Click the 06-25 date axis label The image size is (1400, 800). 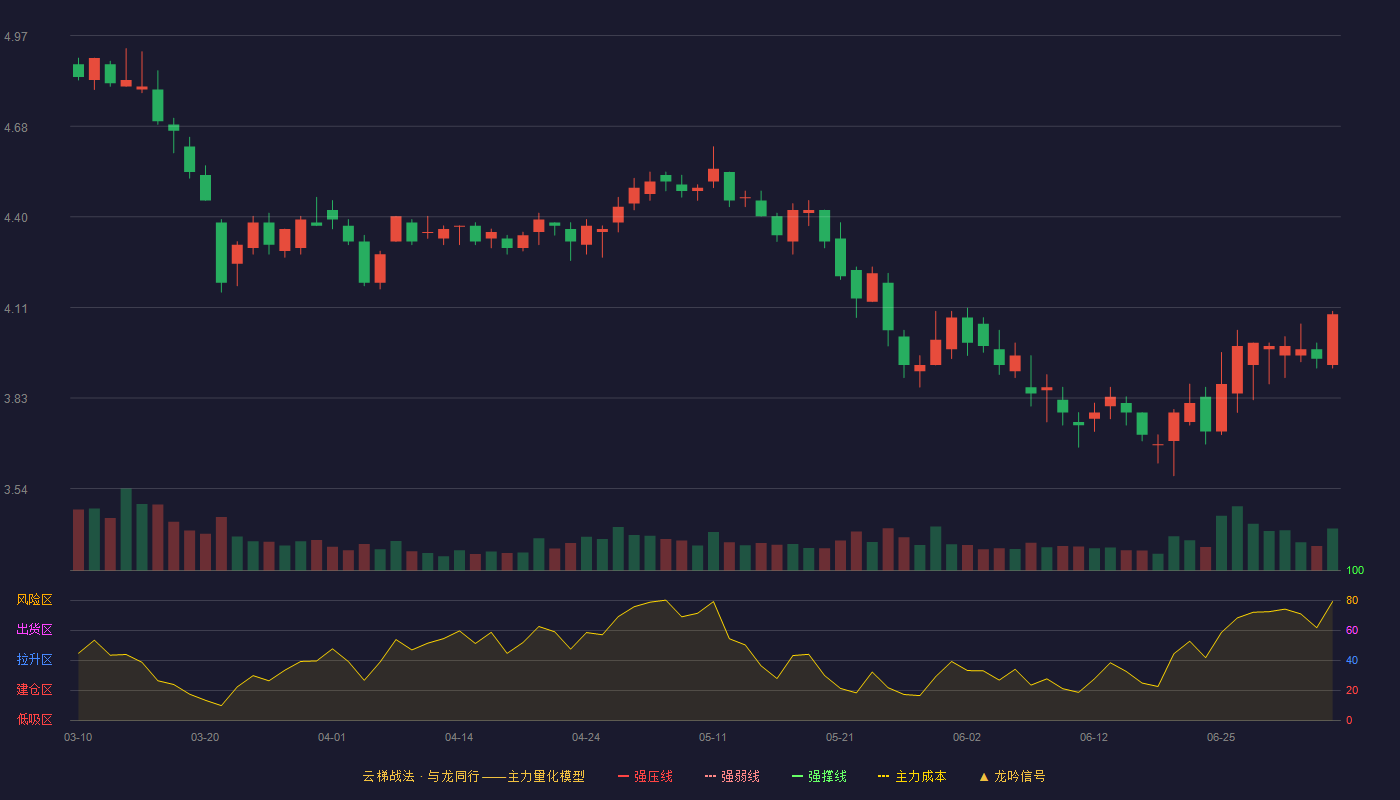coord(1221,737)
